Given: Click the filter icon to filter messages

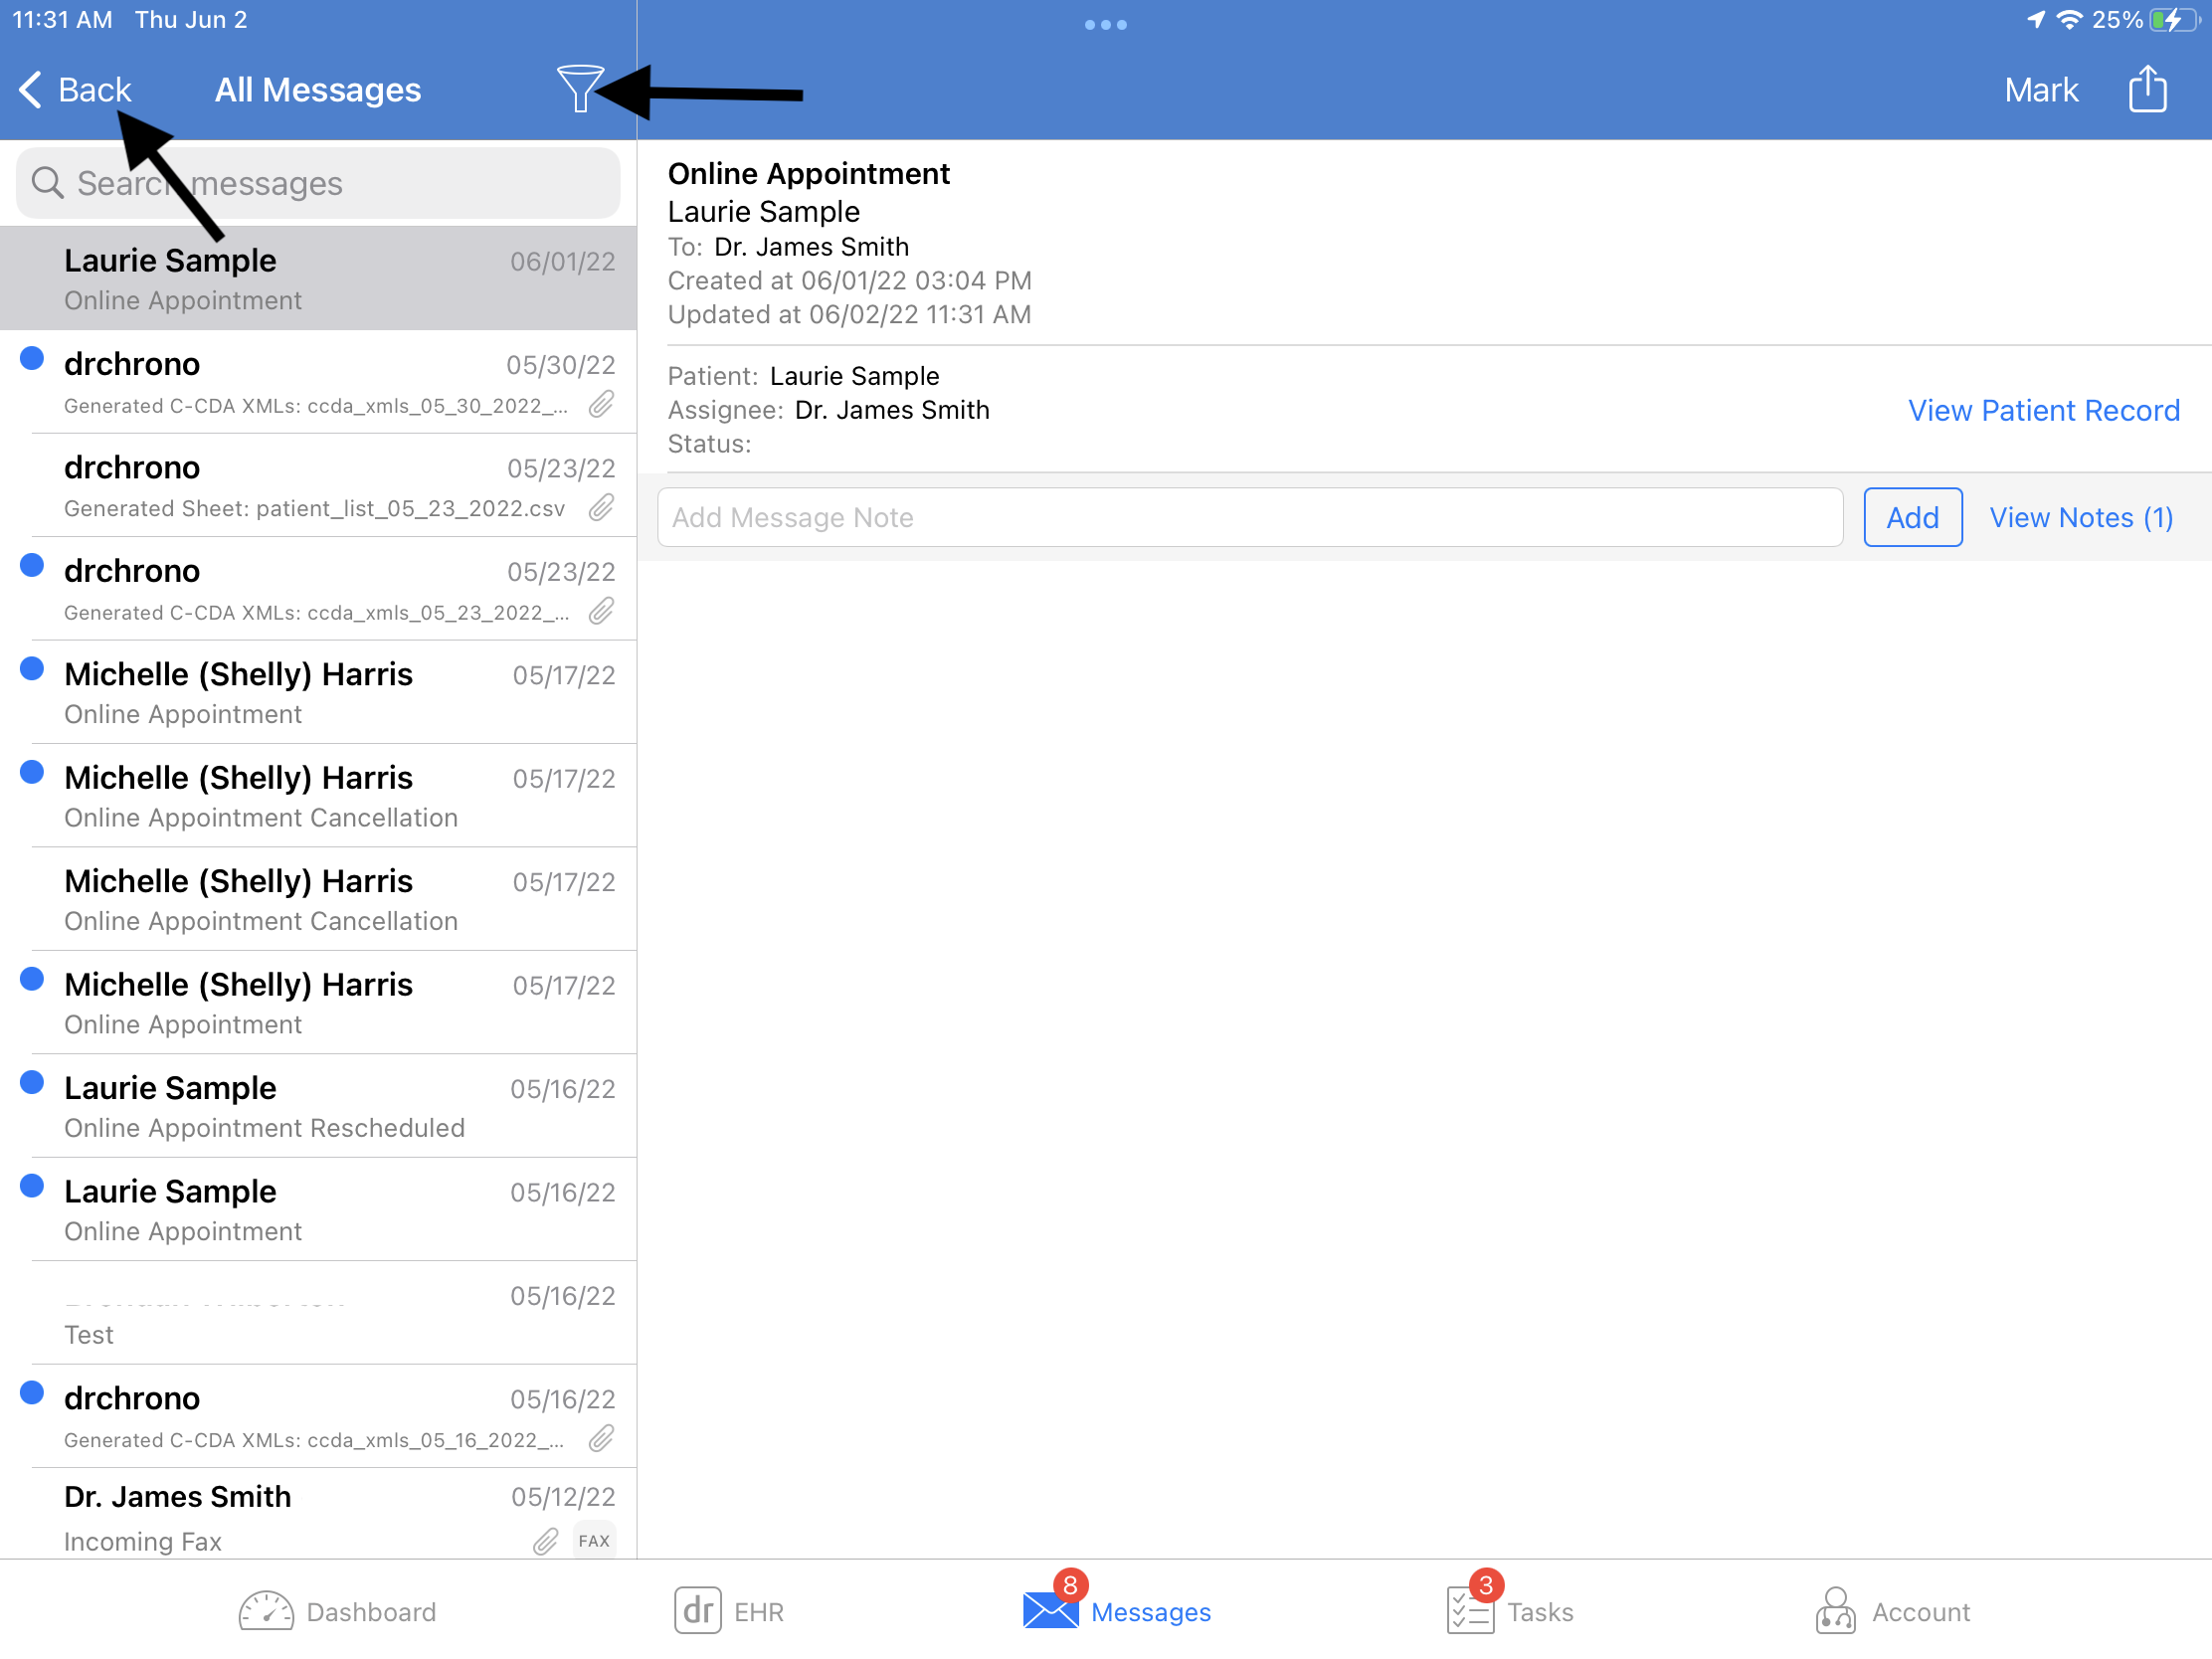Looking at the screenshot, I should point(580,88).
